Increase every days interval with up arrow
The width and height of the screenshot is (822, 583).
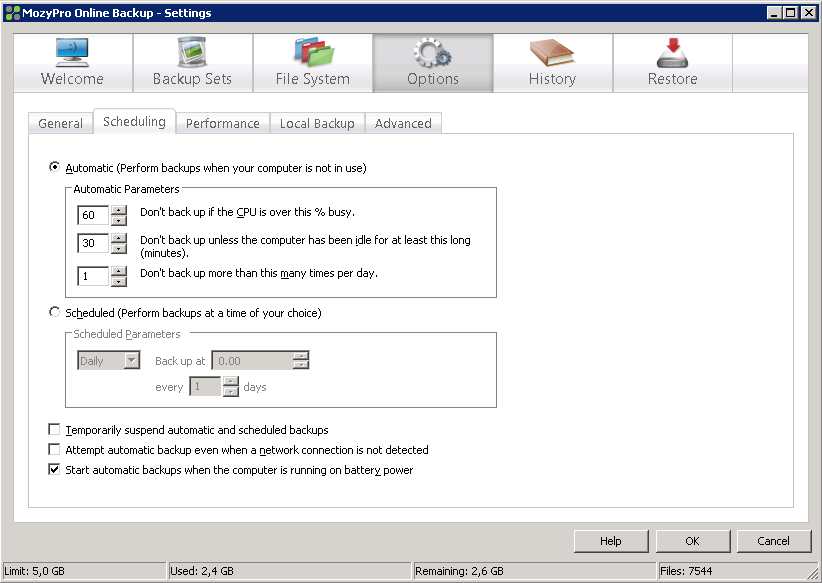click(x=231, y=382)
